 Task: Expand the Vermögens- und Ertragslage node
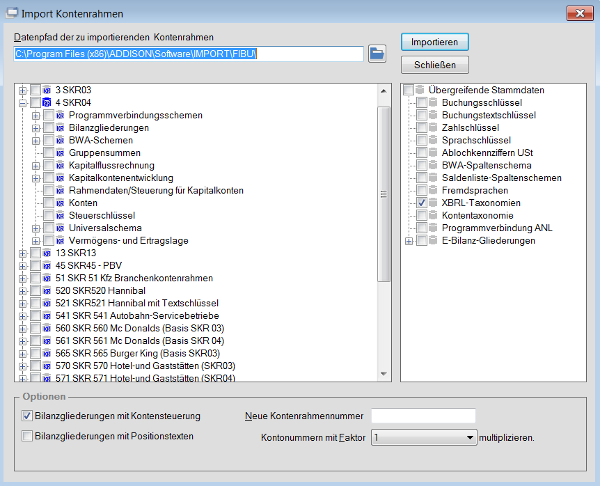pos(36,241)
